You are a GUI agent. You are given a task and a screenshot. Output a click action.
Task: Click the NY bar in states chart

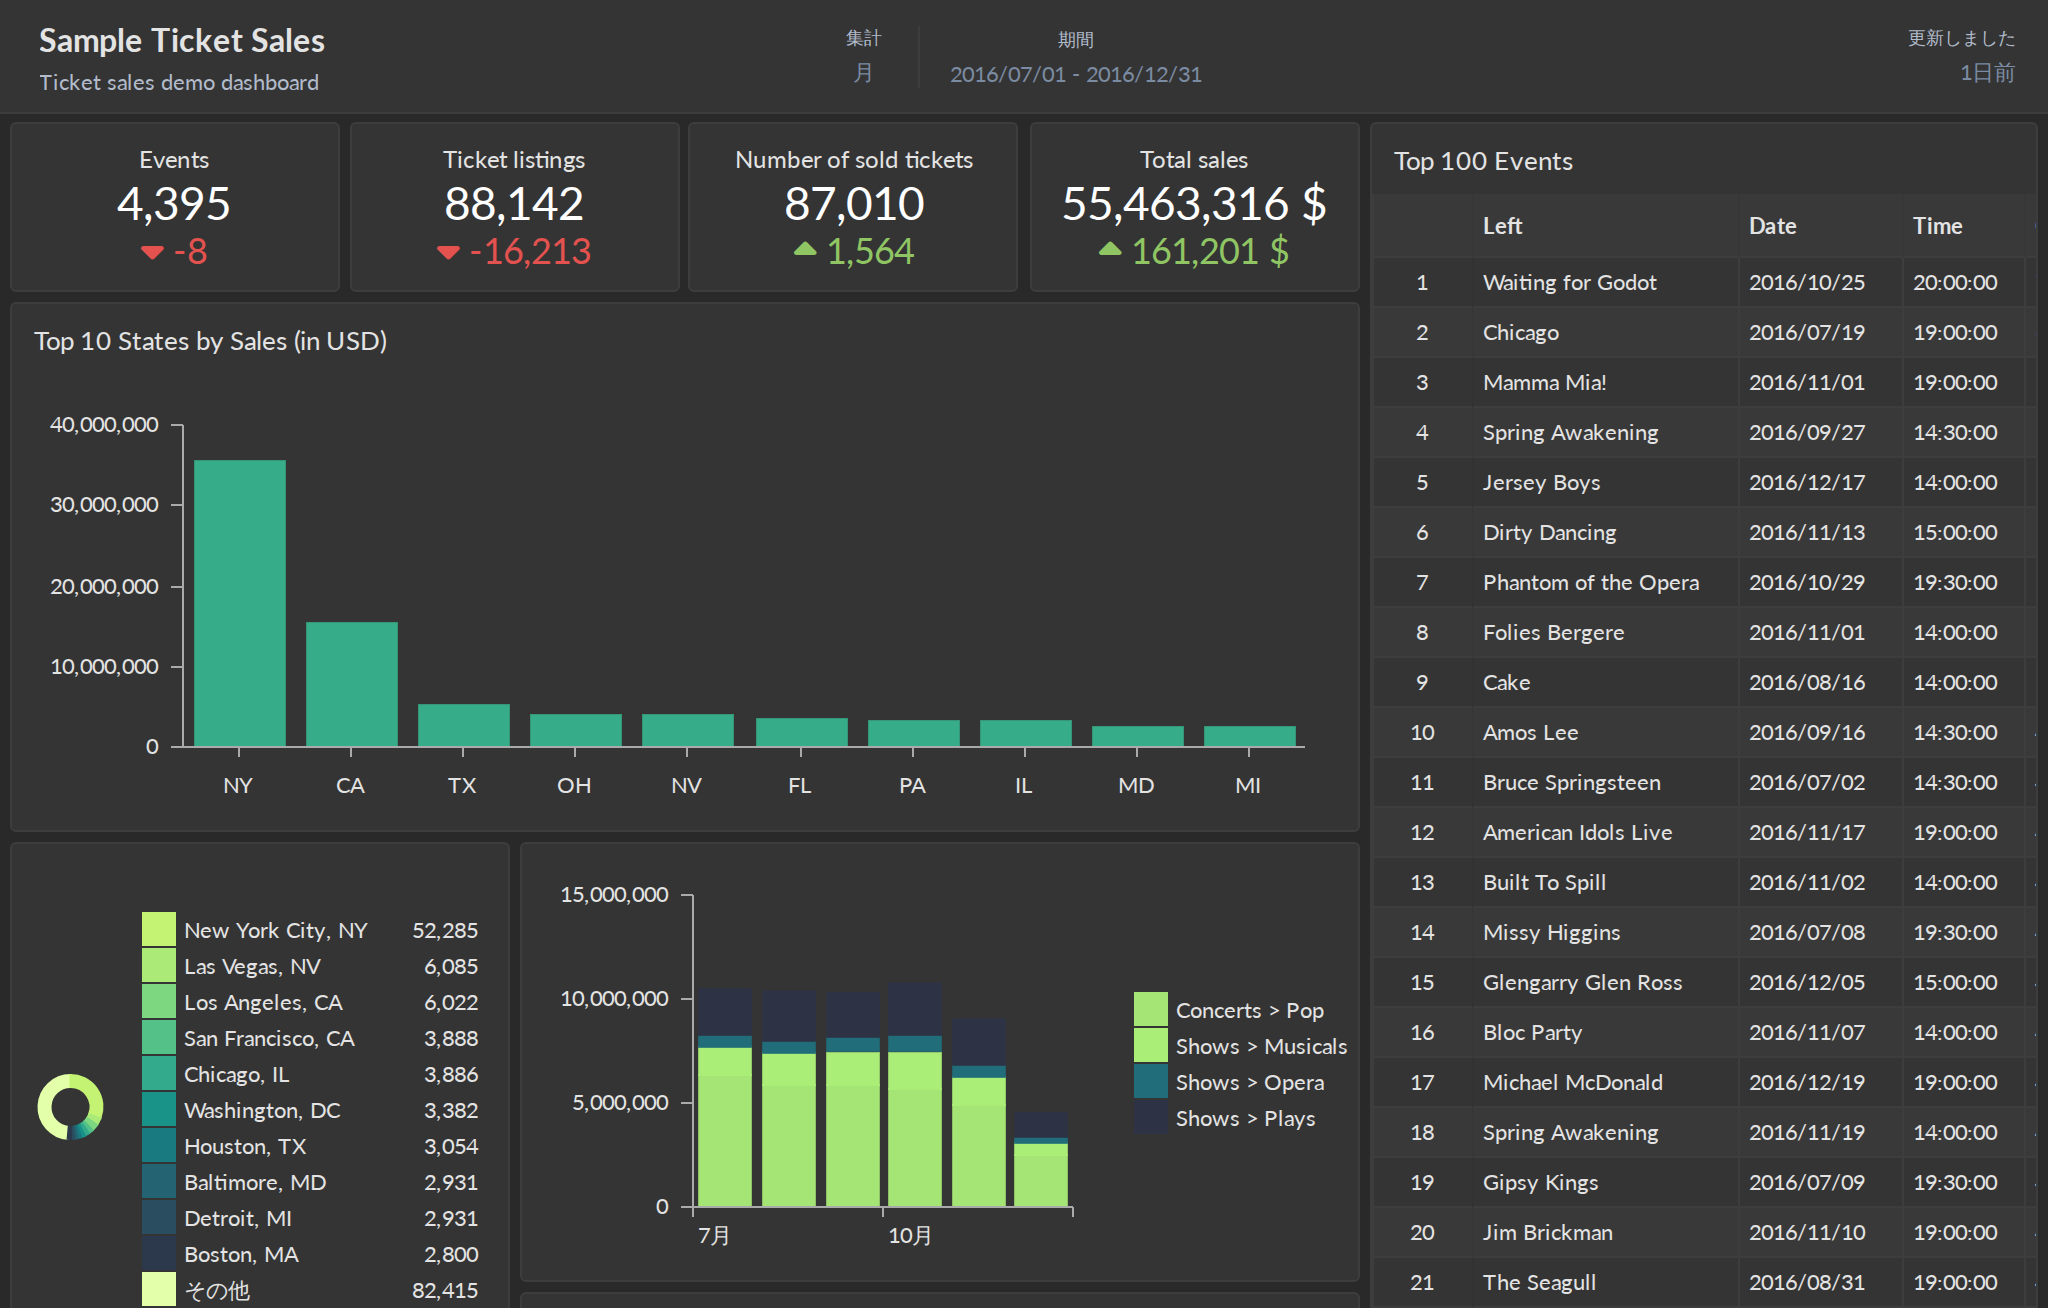[x=240, y=603]
